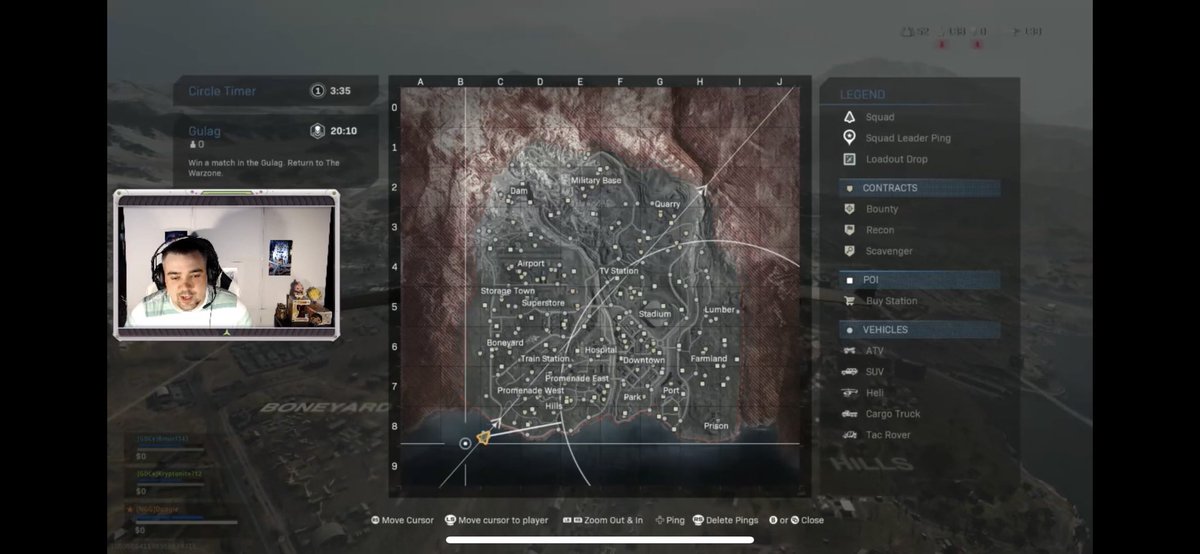Select the Move Cursor prompt label

(408, 520)
